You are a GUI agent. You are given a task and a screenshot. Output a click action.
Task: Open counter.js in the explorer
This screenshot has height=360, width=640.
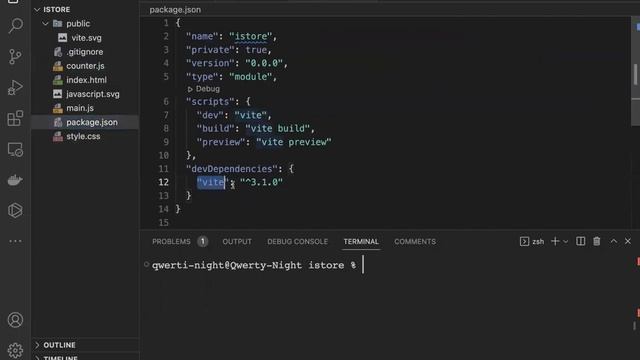tap(85, 66)
